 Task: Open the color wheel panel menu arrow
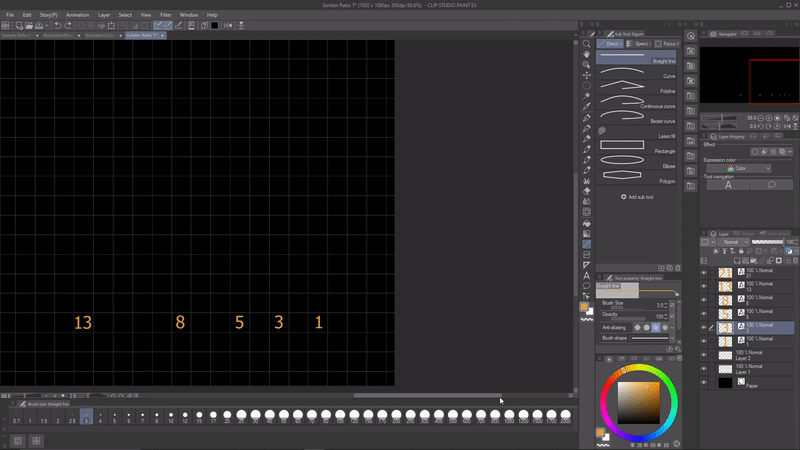tap(679, 359)
